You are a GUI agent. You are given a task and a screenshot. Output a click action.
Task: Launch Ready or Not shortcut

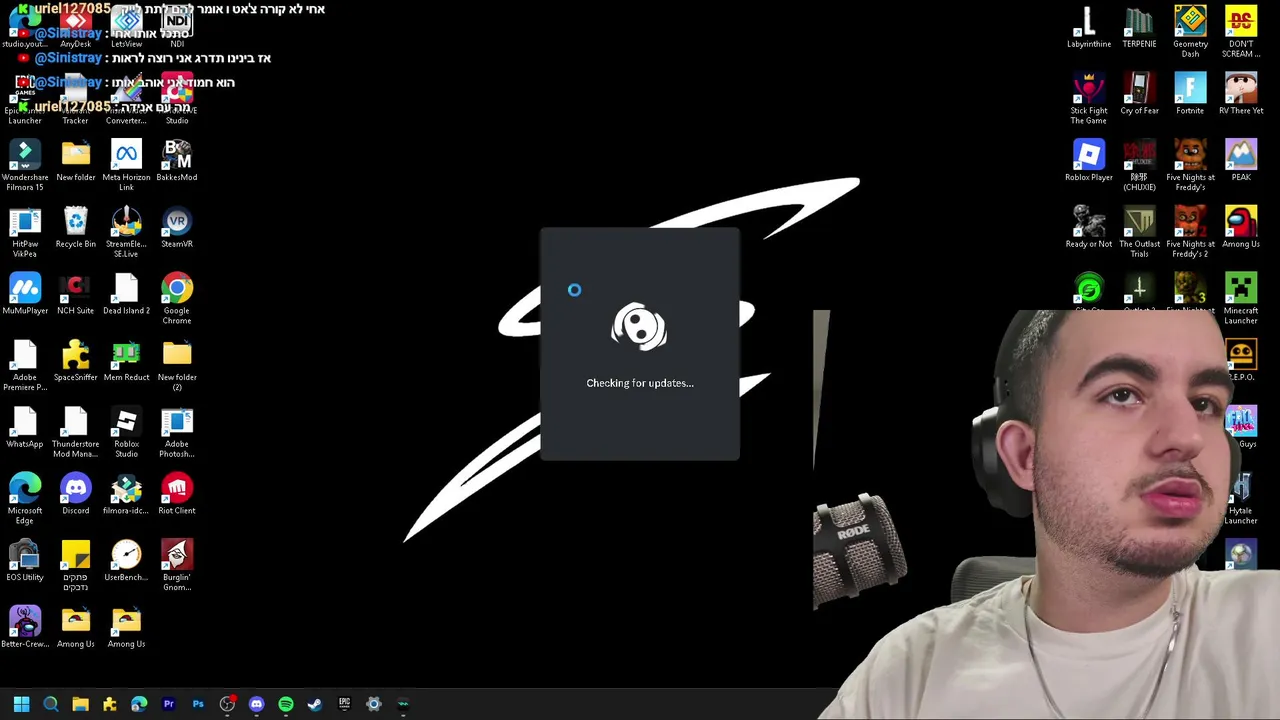click(x=1089, y=227)
